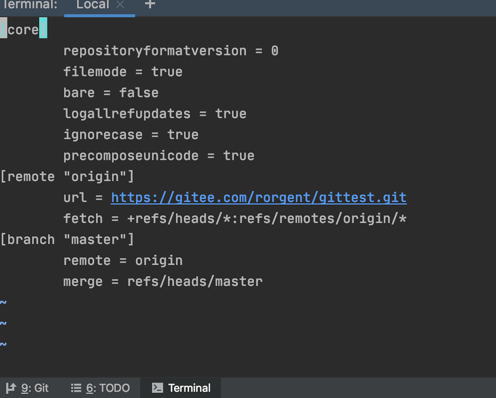The width and height of the screenshot is (496, 398).
Task: Click on the bare = false setting
Action: 111,93
